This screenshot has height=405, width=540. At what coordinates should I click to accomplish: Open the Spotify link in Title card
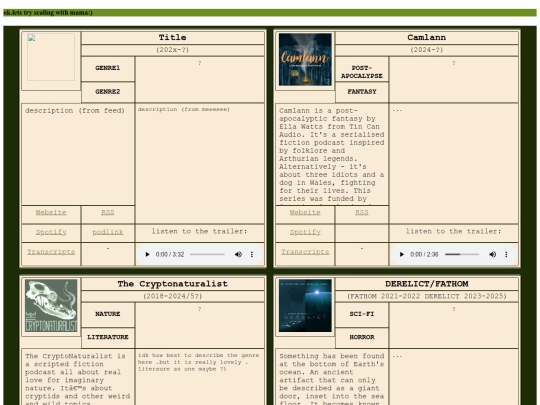coord(51,232)
